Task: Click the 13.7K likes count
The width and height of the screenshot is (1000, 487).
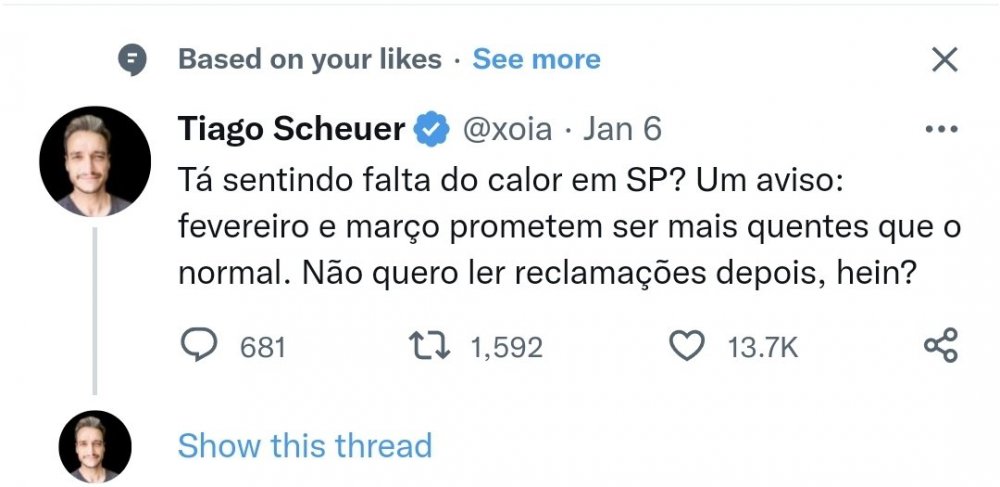Action: pyautogui.click(x=763, y=348)
